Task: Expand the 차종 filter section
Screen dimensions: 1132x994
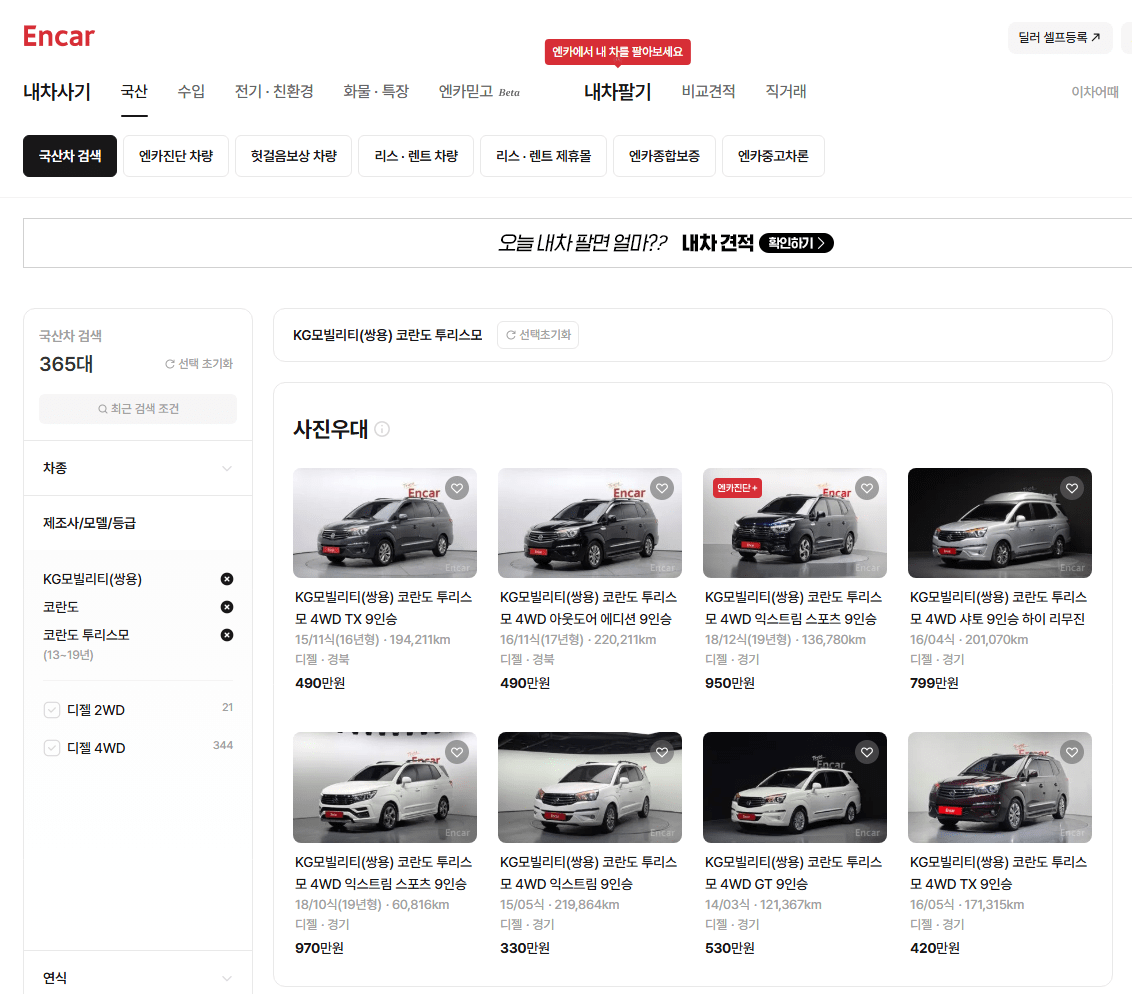Action: pyautogui.click(x=138, y=468)
